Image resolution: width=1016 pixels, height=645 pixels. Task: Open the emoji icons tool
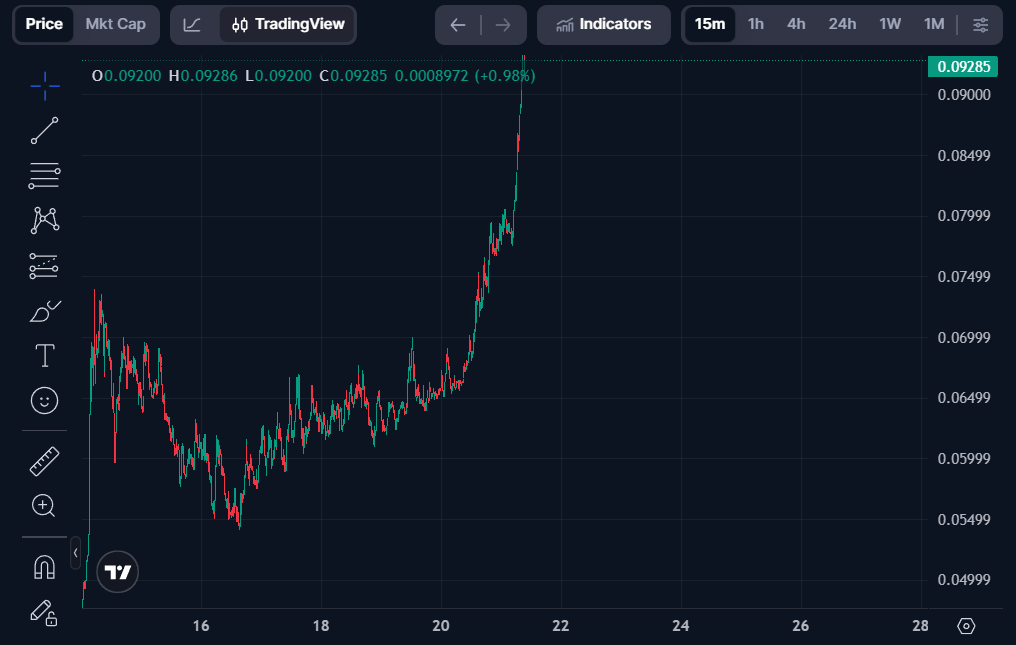click(x=45, y=401)
